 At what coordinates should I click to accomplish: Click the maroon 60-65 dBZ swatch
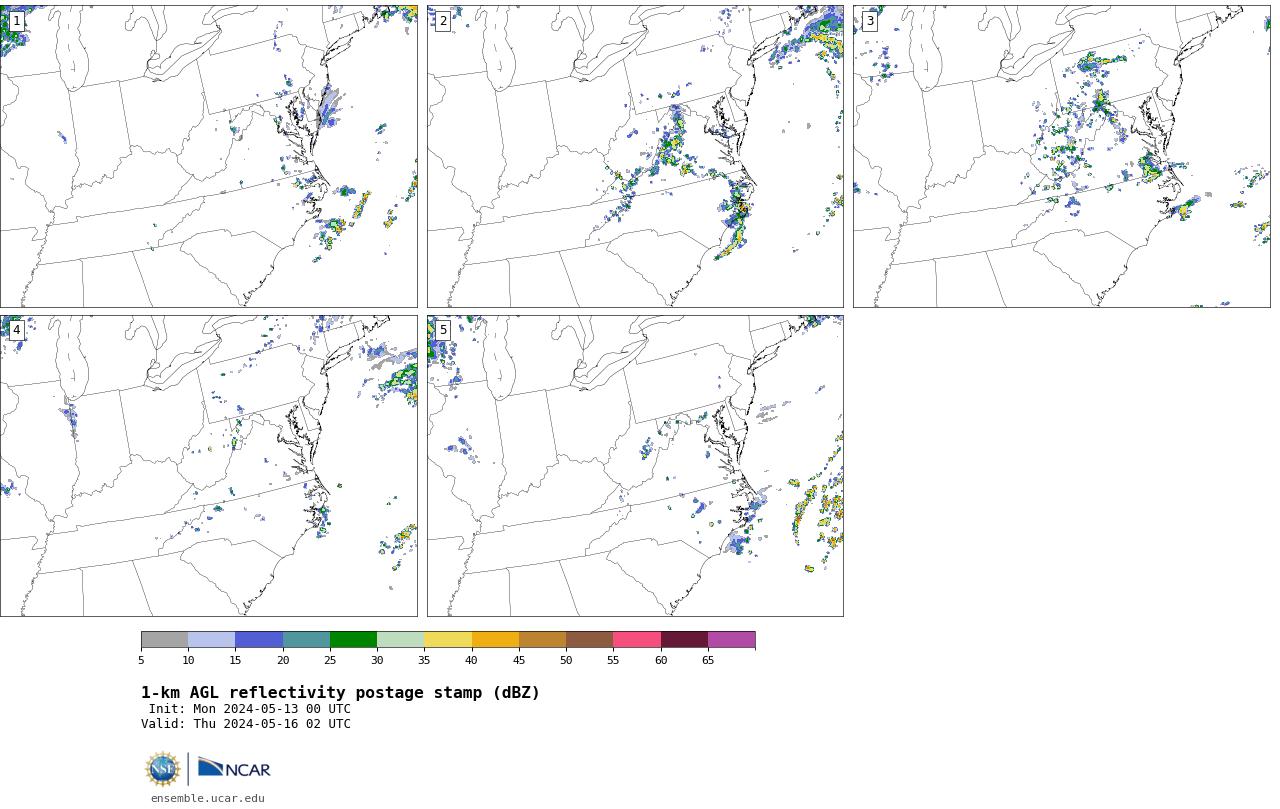[x=684, y=640]
